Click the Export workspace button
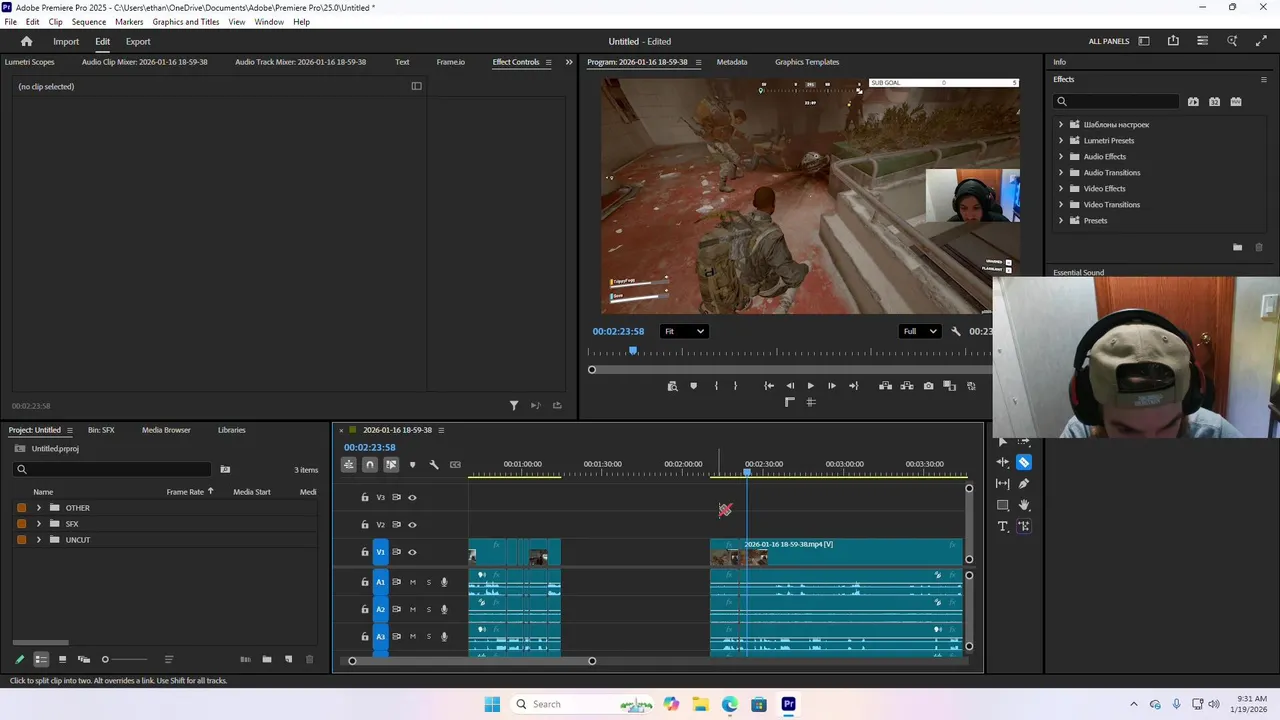Image resolution: width=1280 pixels, height=720 pixels. coord(138,42)
